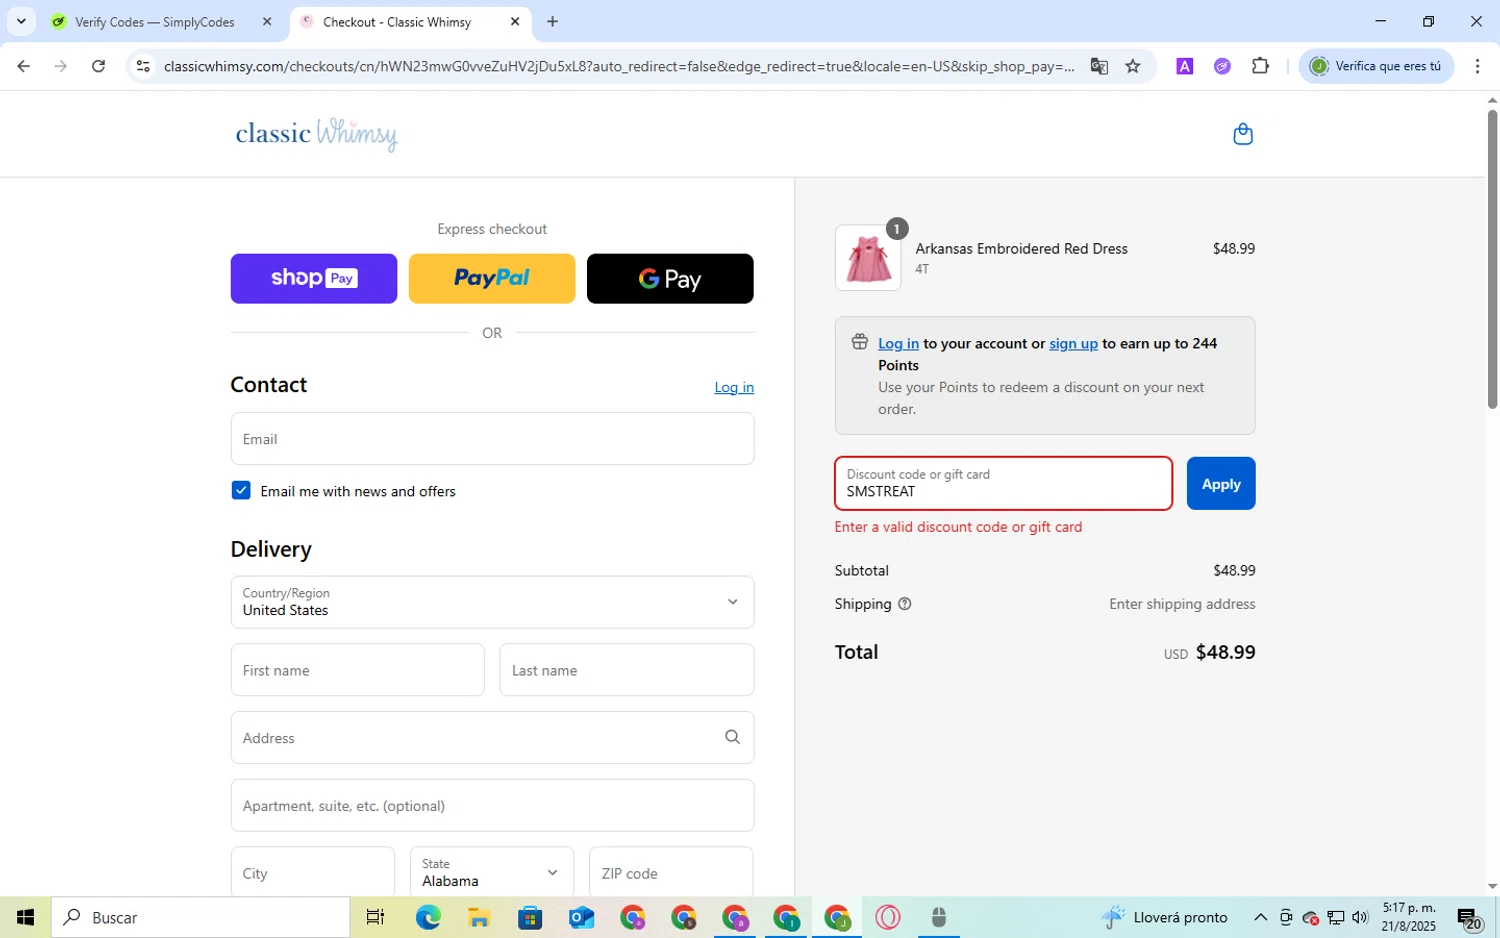The width and height of the screenshot is (1500, 938).
Task: Click the First name field
Action: coord(357,670)
